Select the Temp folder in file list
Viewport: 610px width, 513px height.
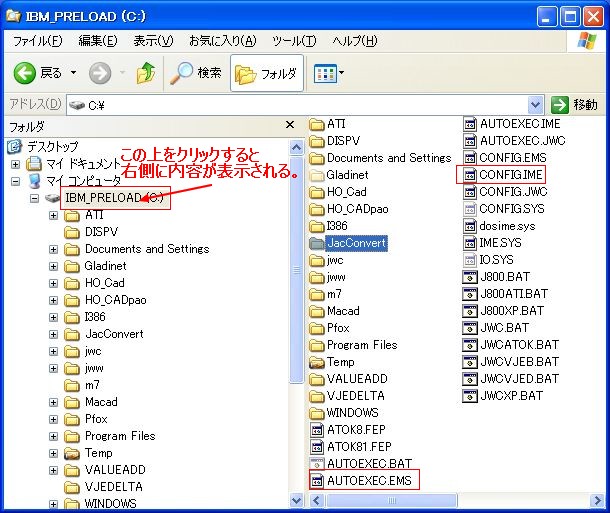coord(340,362)
